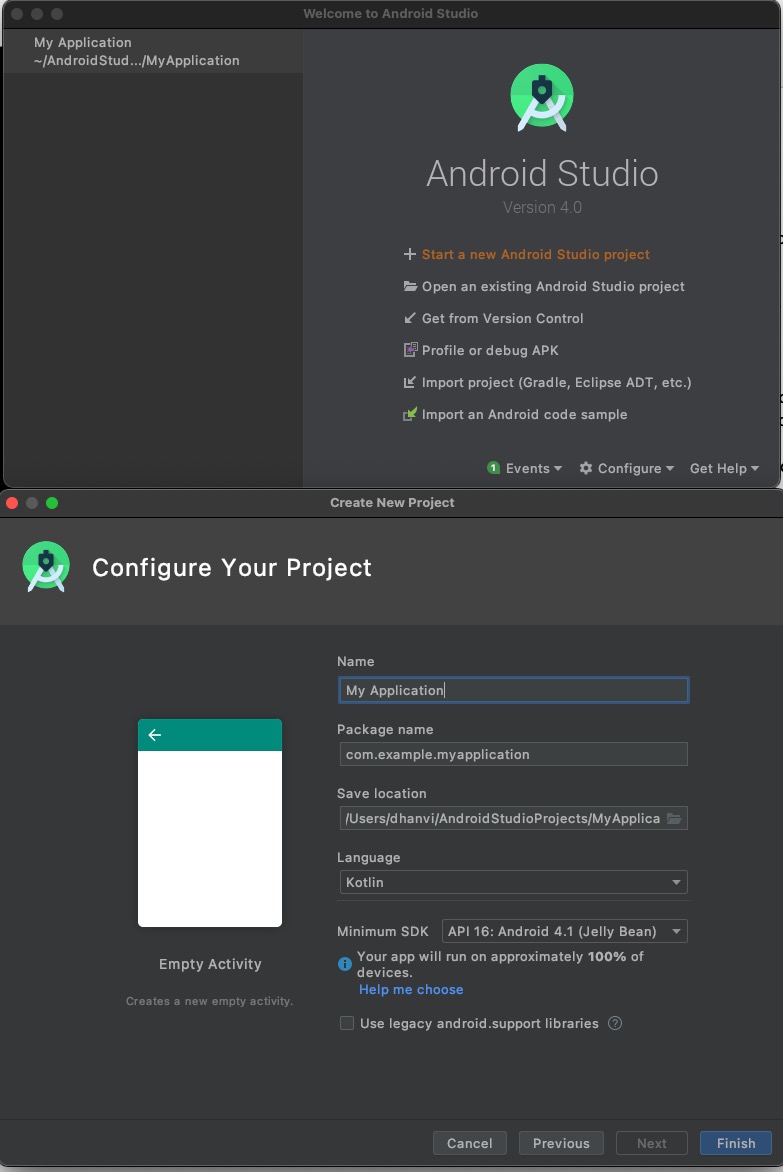Open an existing Android Studio project

[x=552, y=286]
